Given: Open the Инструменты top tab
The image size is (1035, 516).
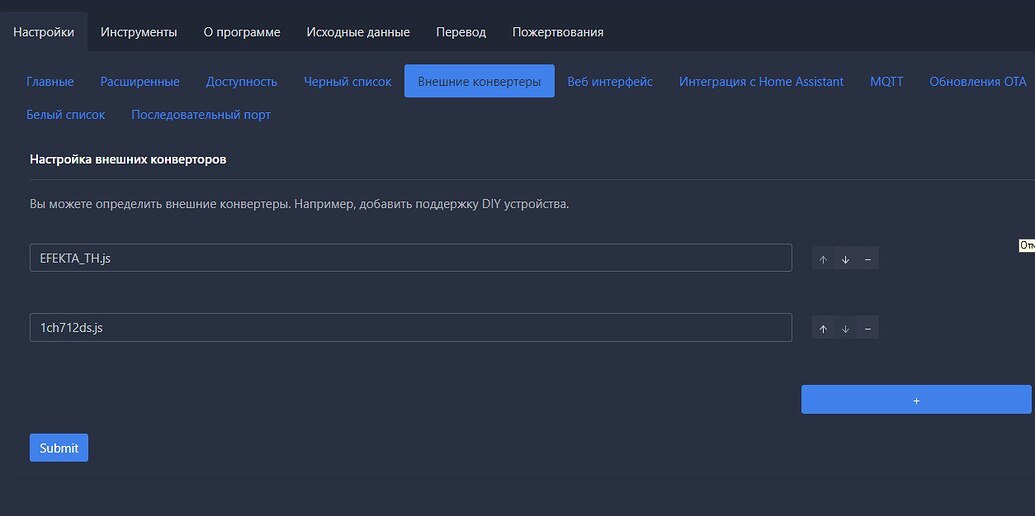Looking at the screenshot, I should (139, 32).
